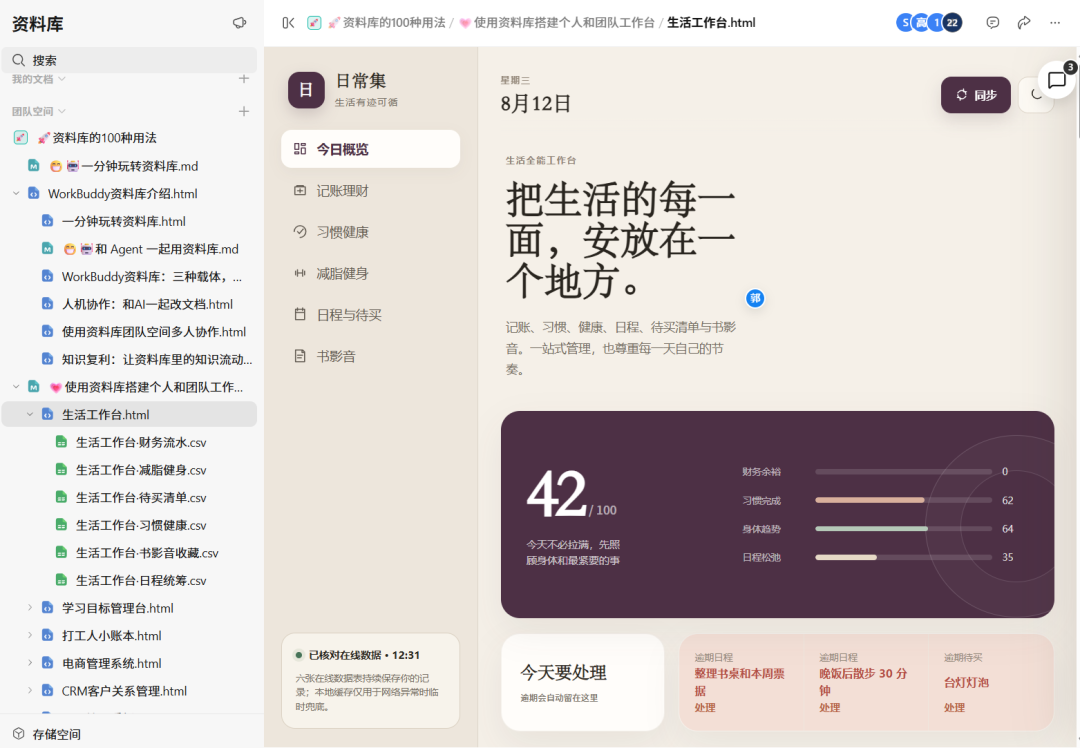Click the 日程松弛 progress bar

click(903, 557)
